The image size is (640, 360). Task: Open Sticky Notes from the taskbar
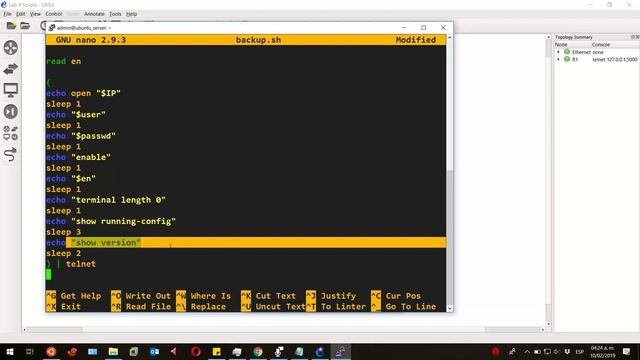click(216, 351)
